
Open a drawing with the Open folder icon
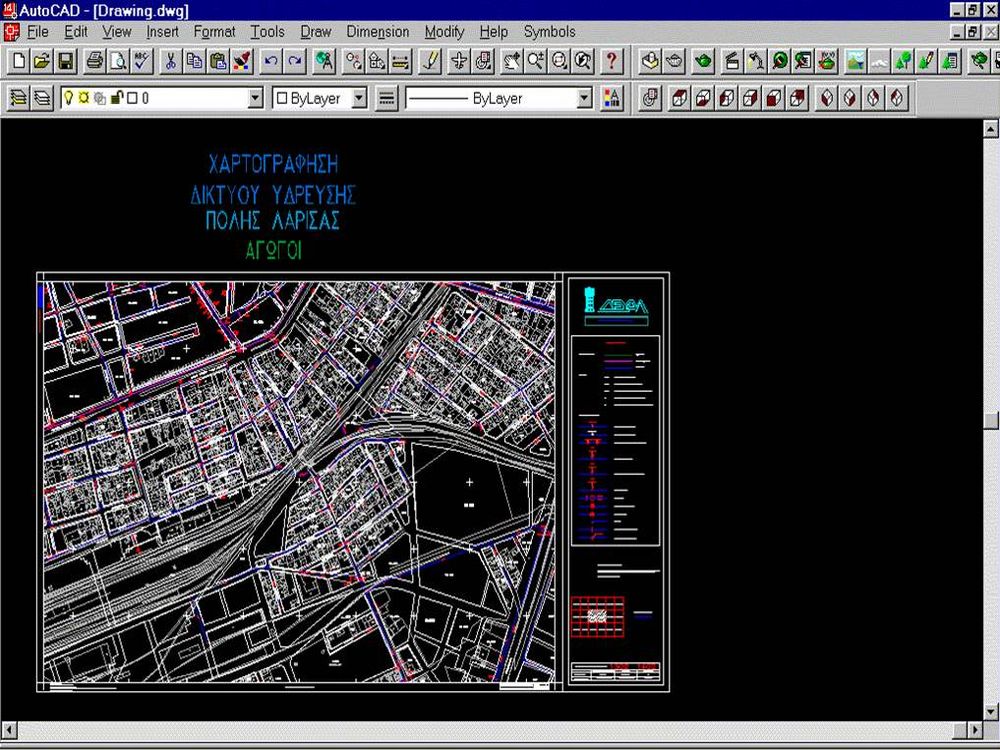41,61
